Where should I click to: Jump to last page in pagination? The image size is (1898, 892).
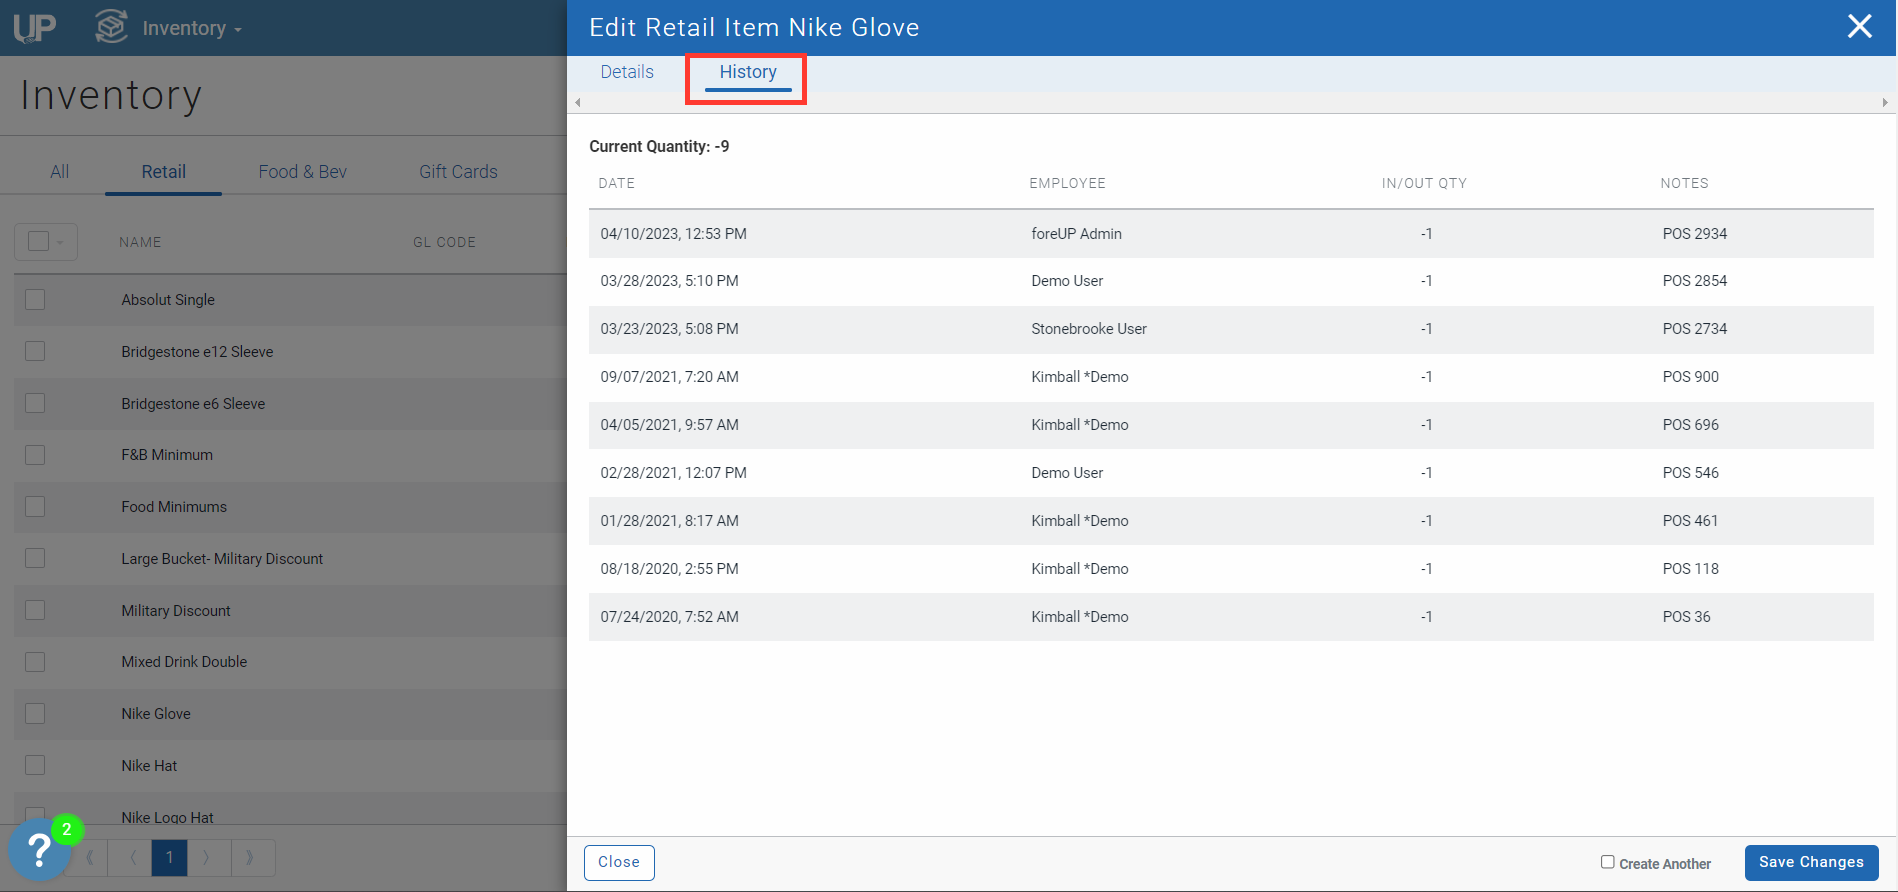coord(250,857)
